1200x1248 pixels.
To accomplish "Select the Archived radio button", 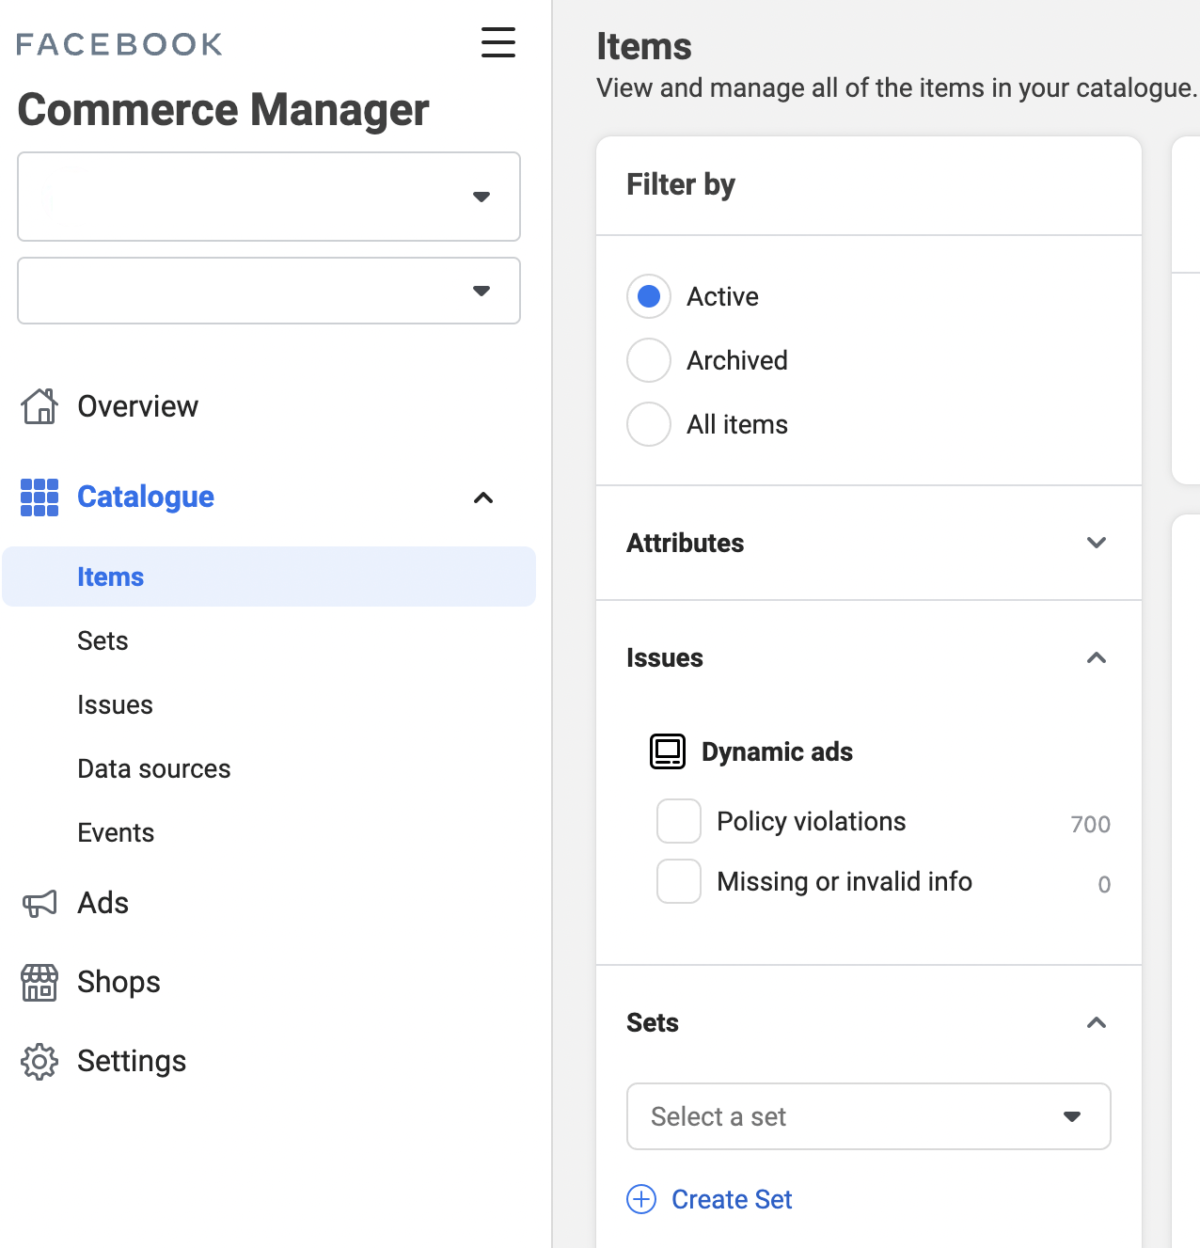I will click(649, 360).
